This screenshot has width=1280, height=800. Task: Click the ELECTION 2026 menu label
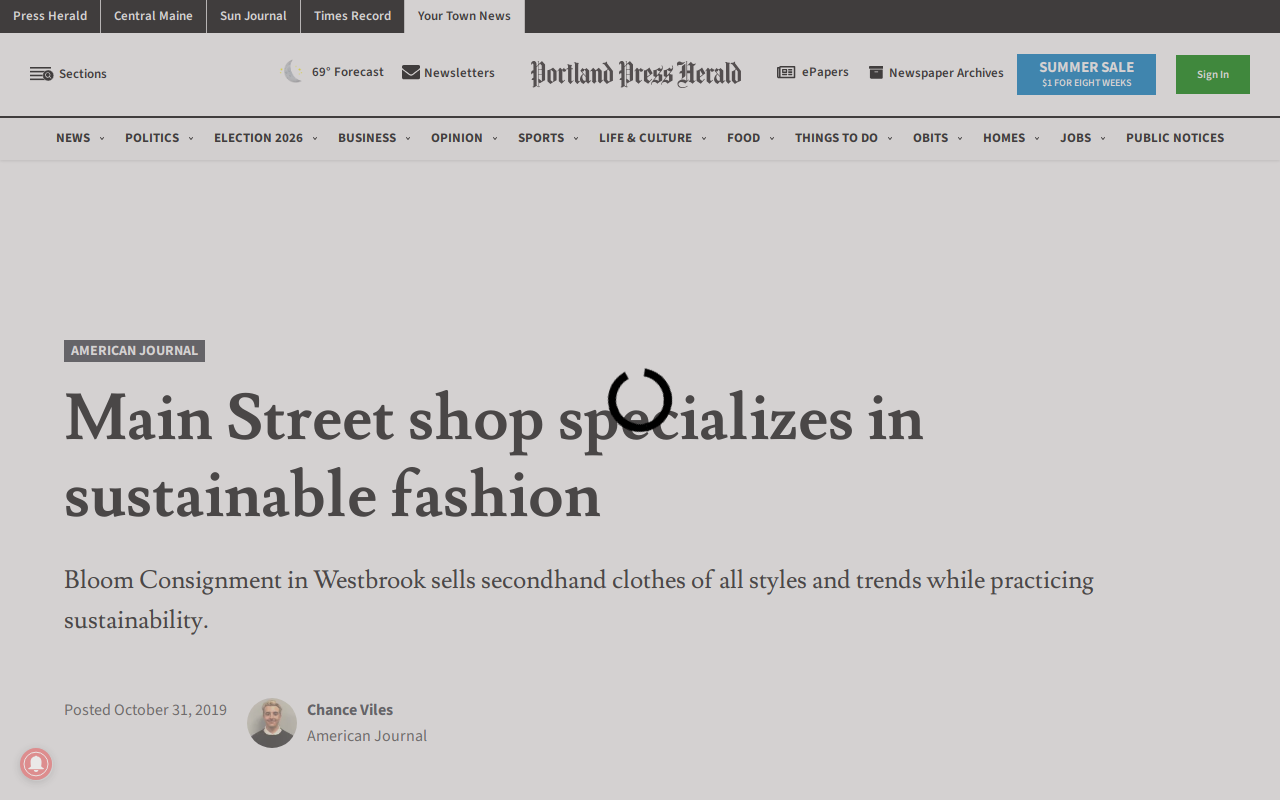258,138
